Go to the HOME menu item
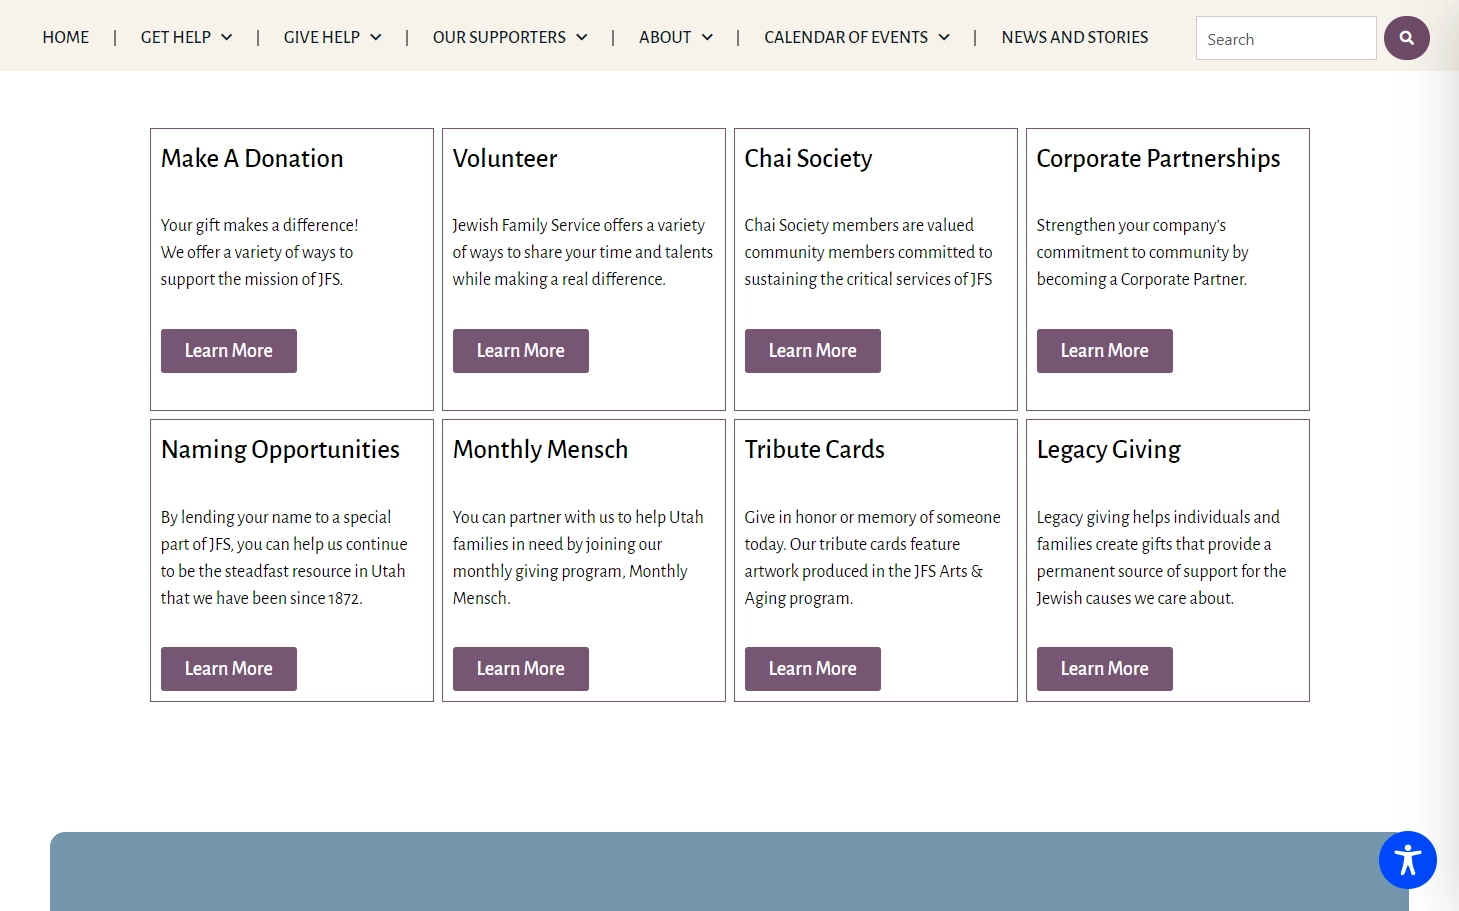This screenshot has height=911, width=1459. (x=66, y=37)
